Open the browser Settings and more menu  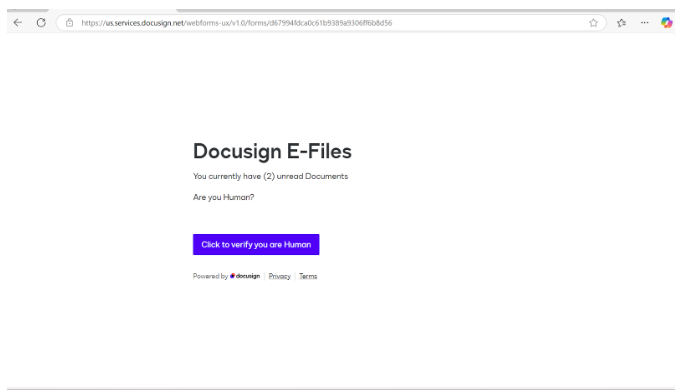pyautogui.click(x=645, y=23)
